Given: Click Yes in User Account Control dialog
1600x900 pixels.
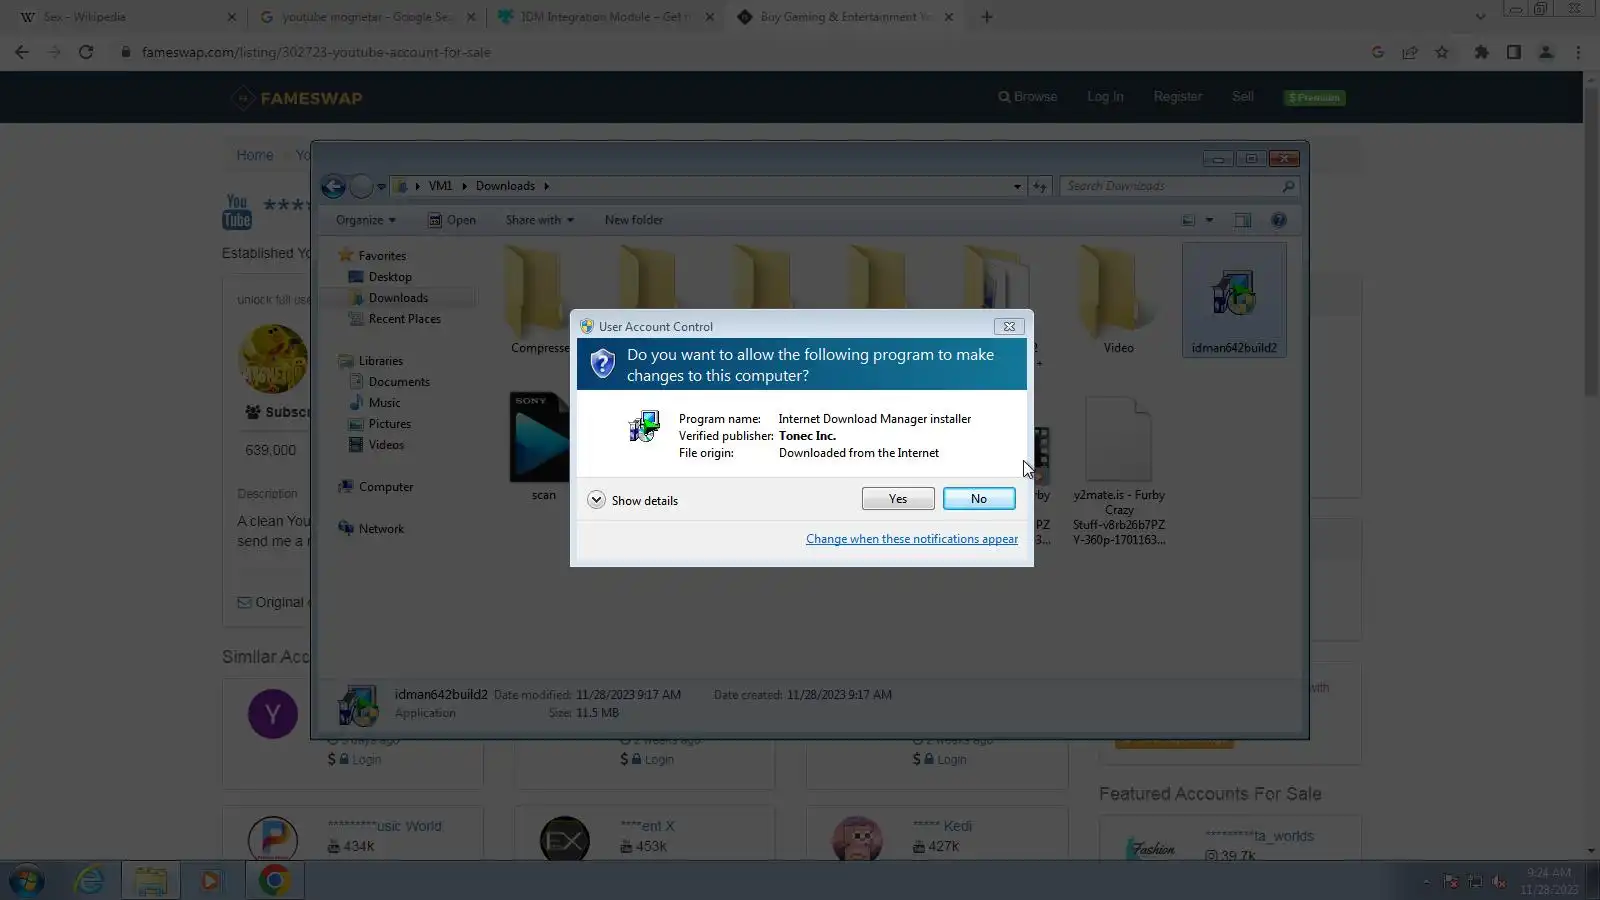Looking at the screenshot, I should pos(898,499).
